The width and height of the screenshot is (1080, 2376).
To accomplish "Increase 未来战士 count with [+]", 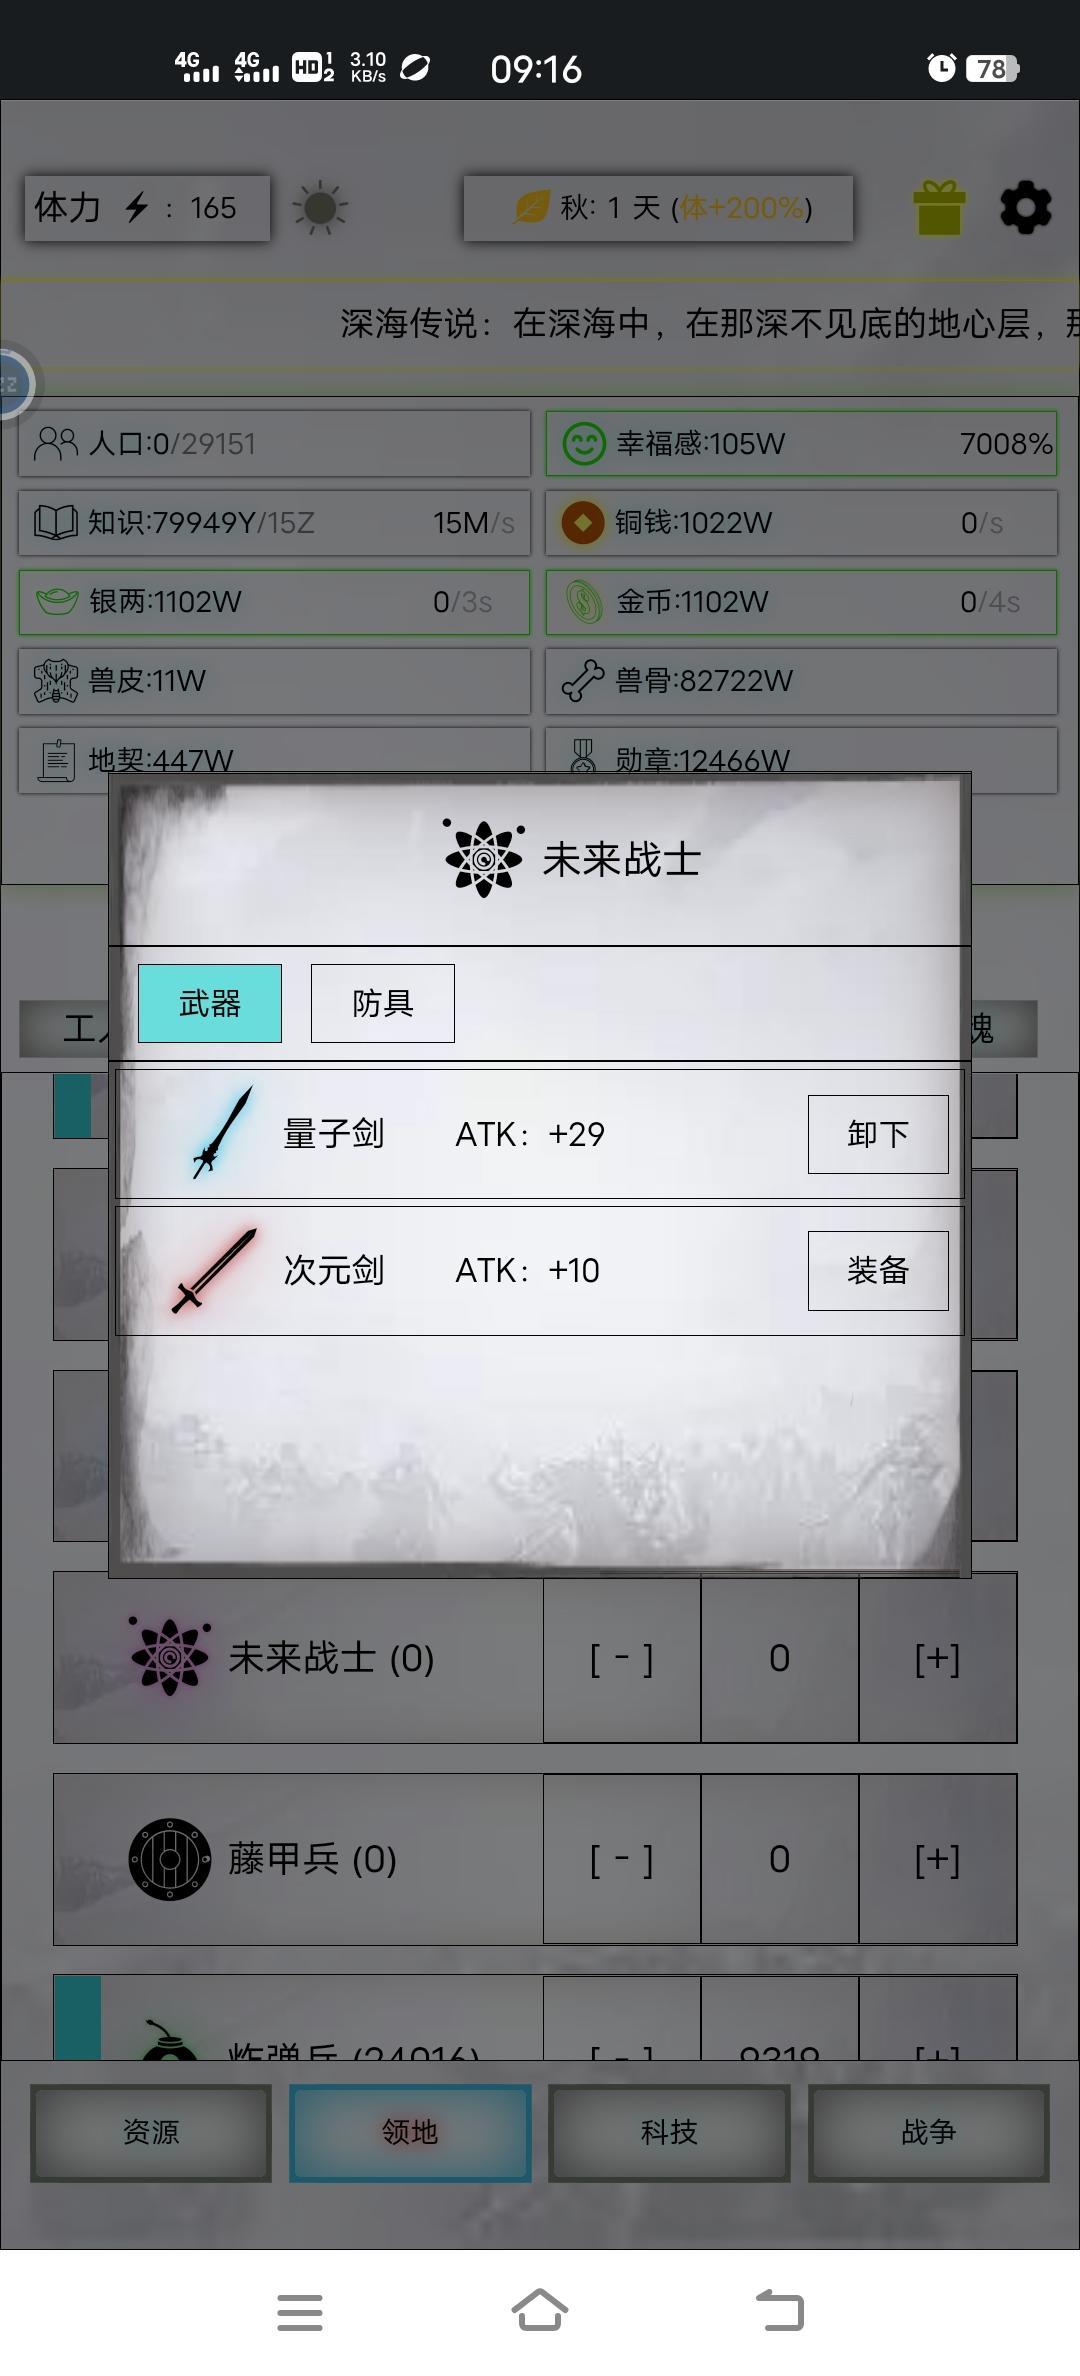I will (938, 1658).
